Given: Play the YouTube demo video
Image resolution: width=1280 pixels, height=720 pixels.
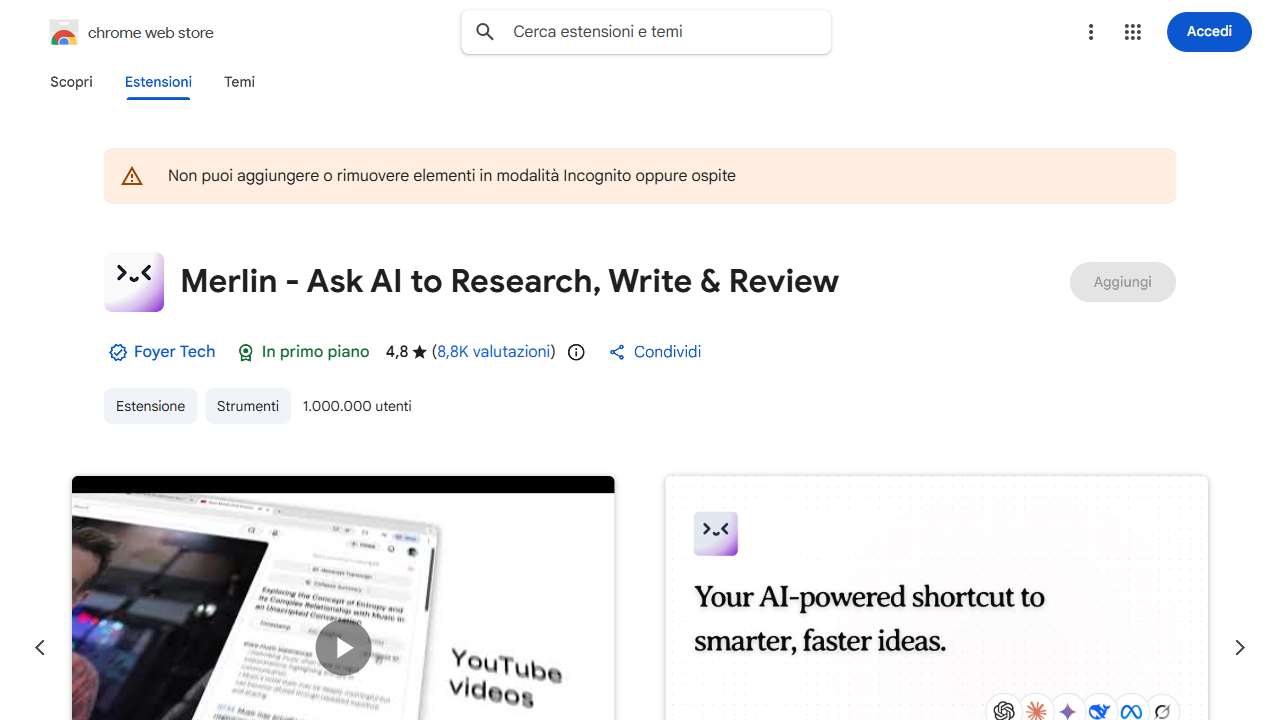Looking at the screenshot, I should [x=343, y=647].
